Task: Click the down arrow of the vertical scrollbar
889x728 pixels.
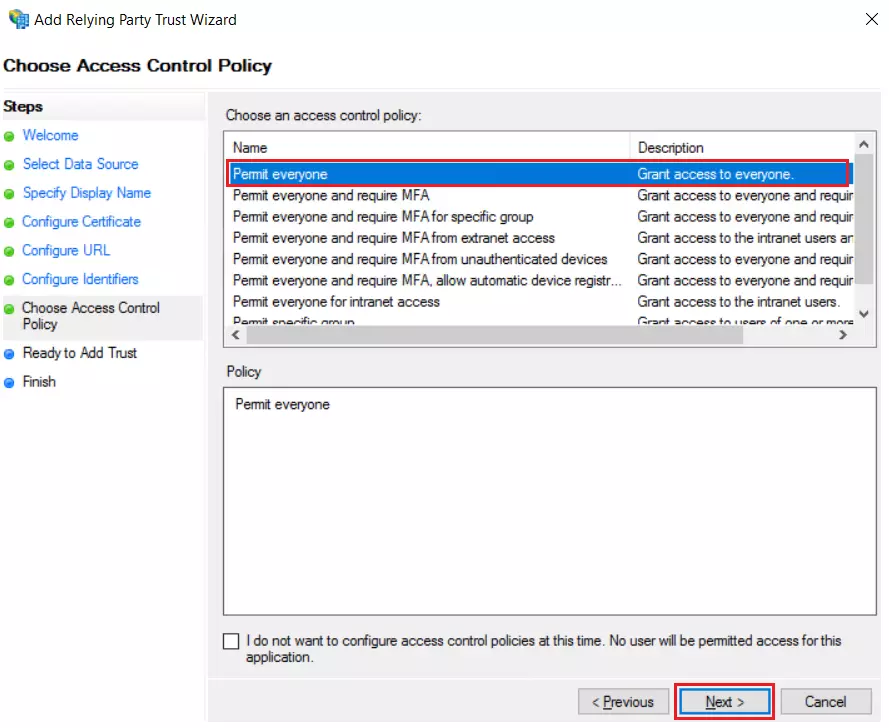Action: point(863,312)
